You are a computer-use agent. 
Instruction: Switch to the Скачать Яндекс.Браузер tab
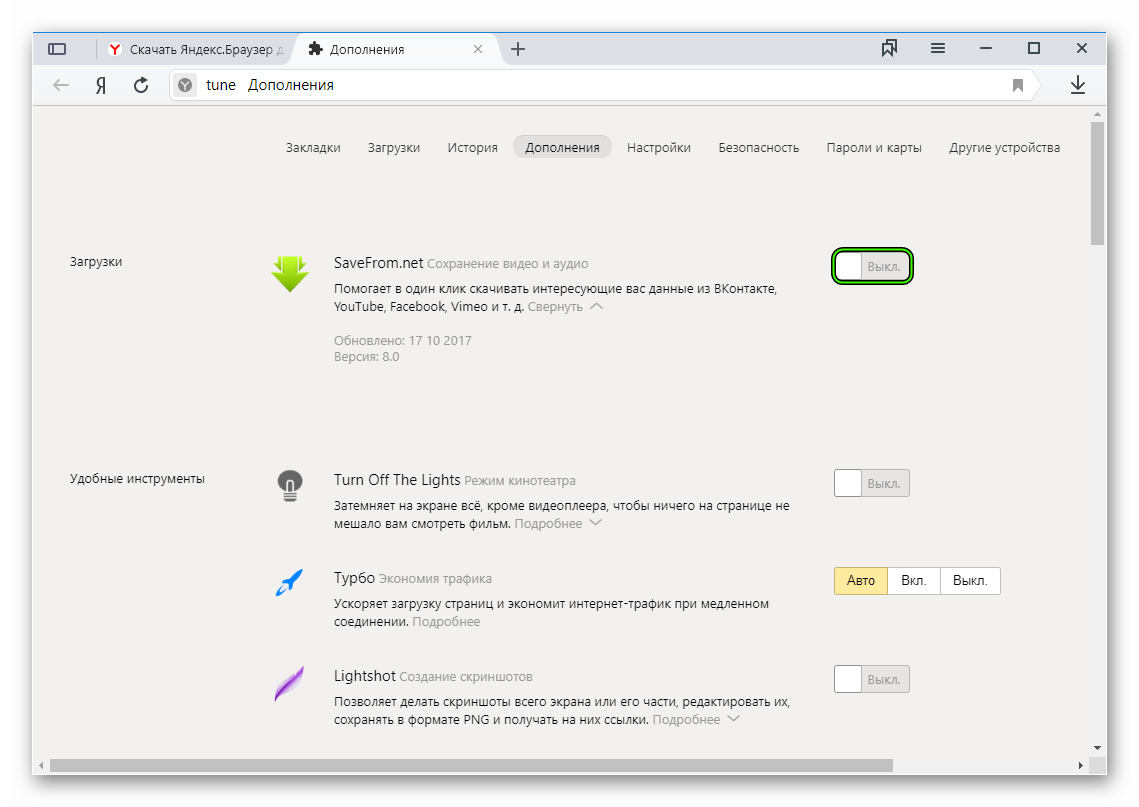(195, 49)
